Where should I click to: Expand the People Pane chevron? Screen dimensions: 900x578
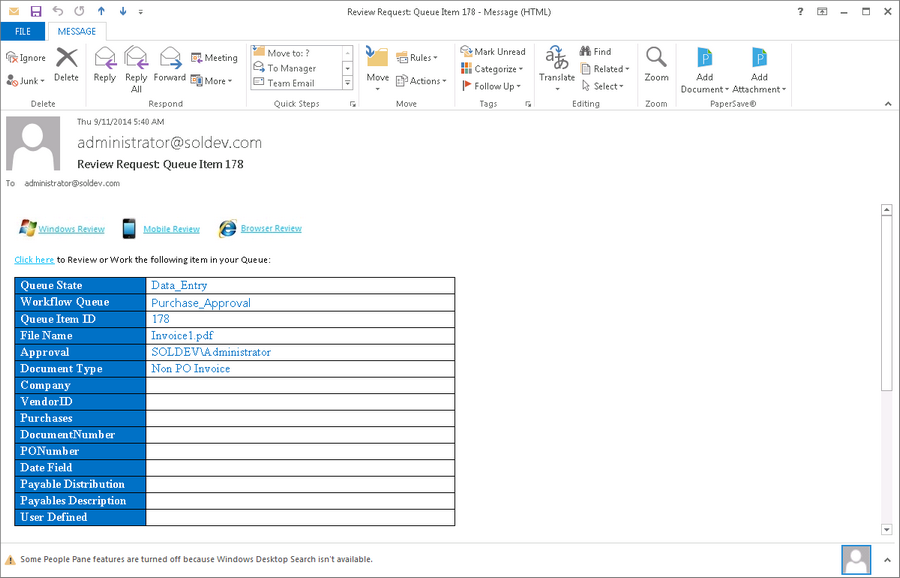888,560
